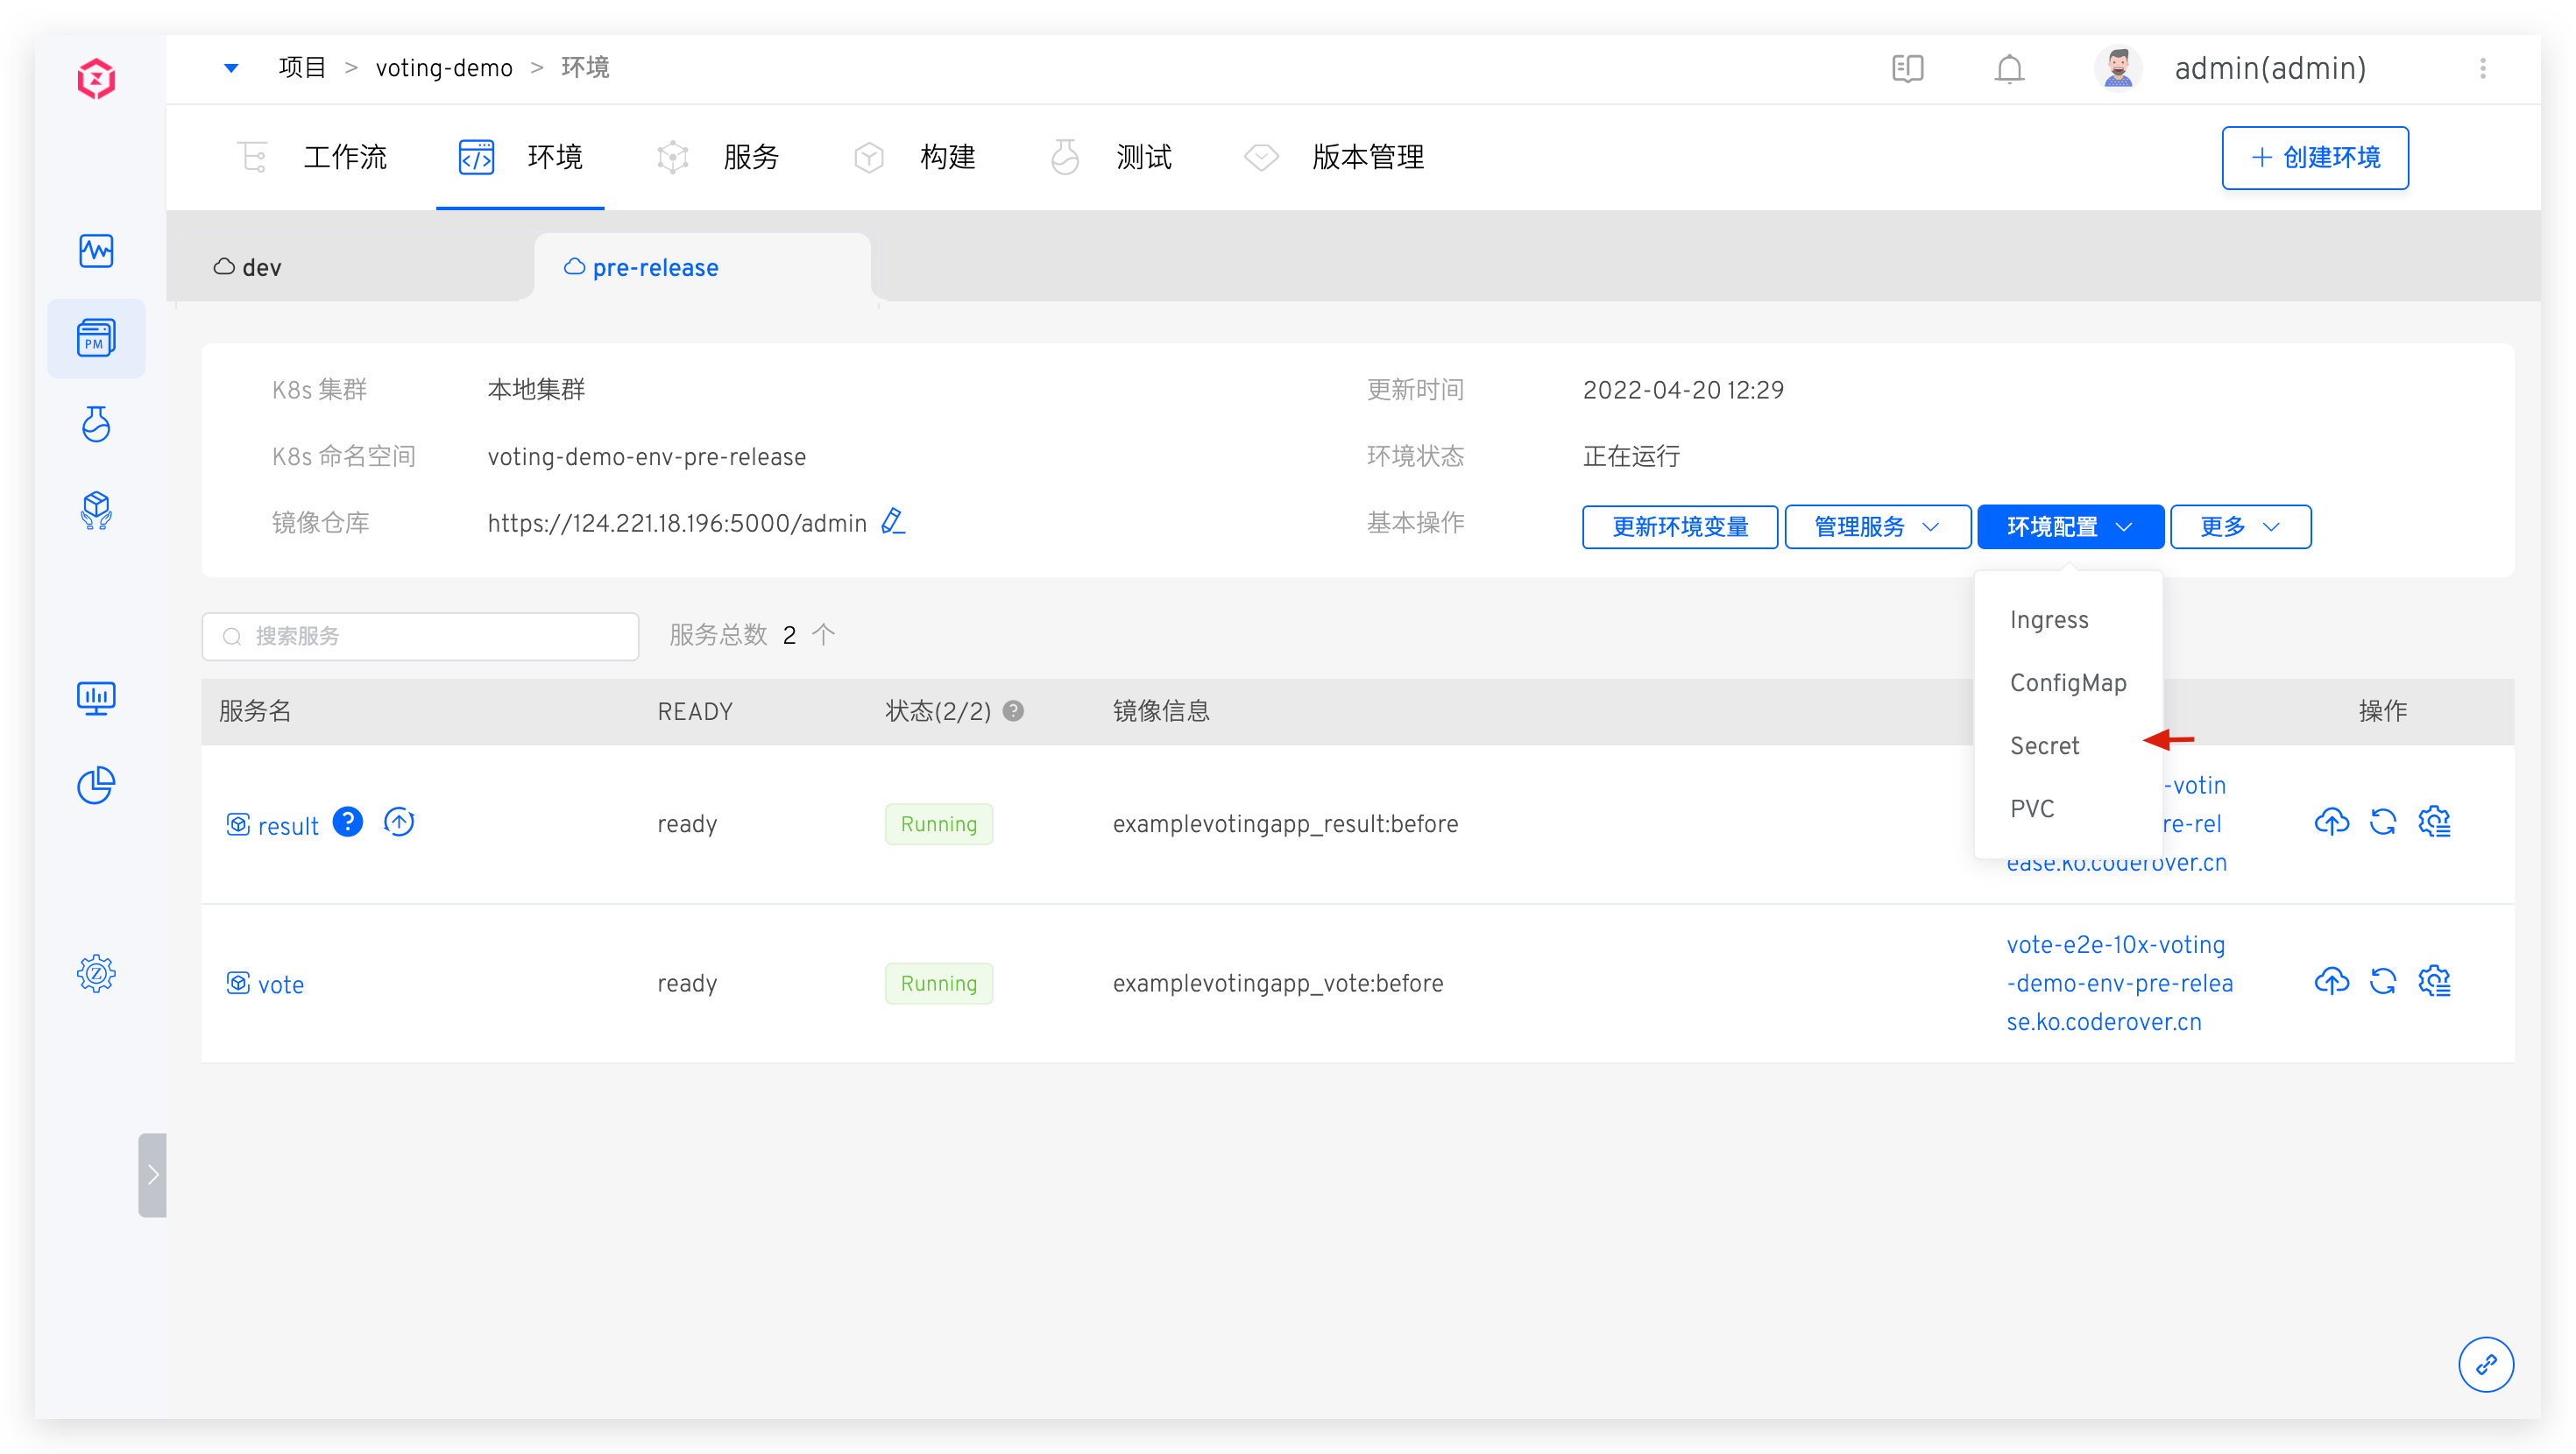The image size is (2576, 1454).
Task: Restart the vote service with refresh icon
Action: 2383,982
